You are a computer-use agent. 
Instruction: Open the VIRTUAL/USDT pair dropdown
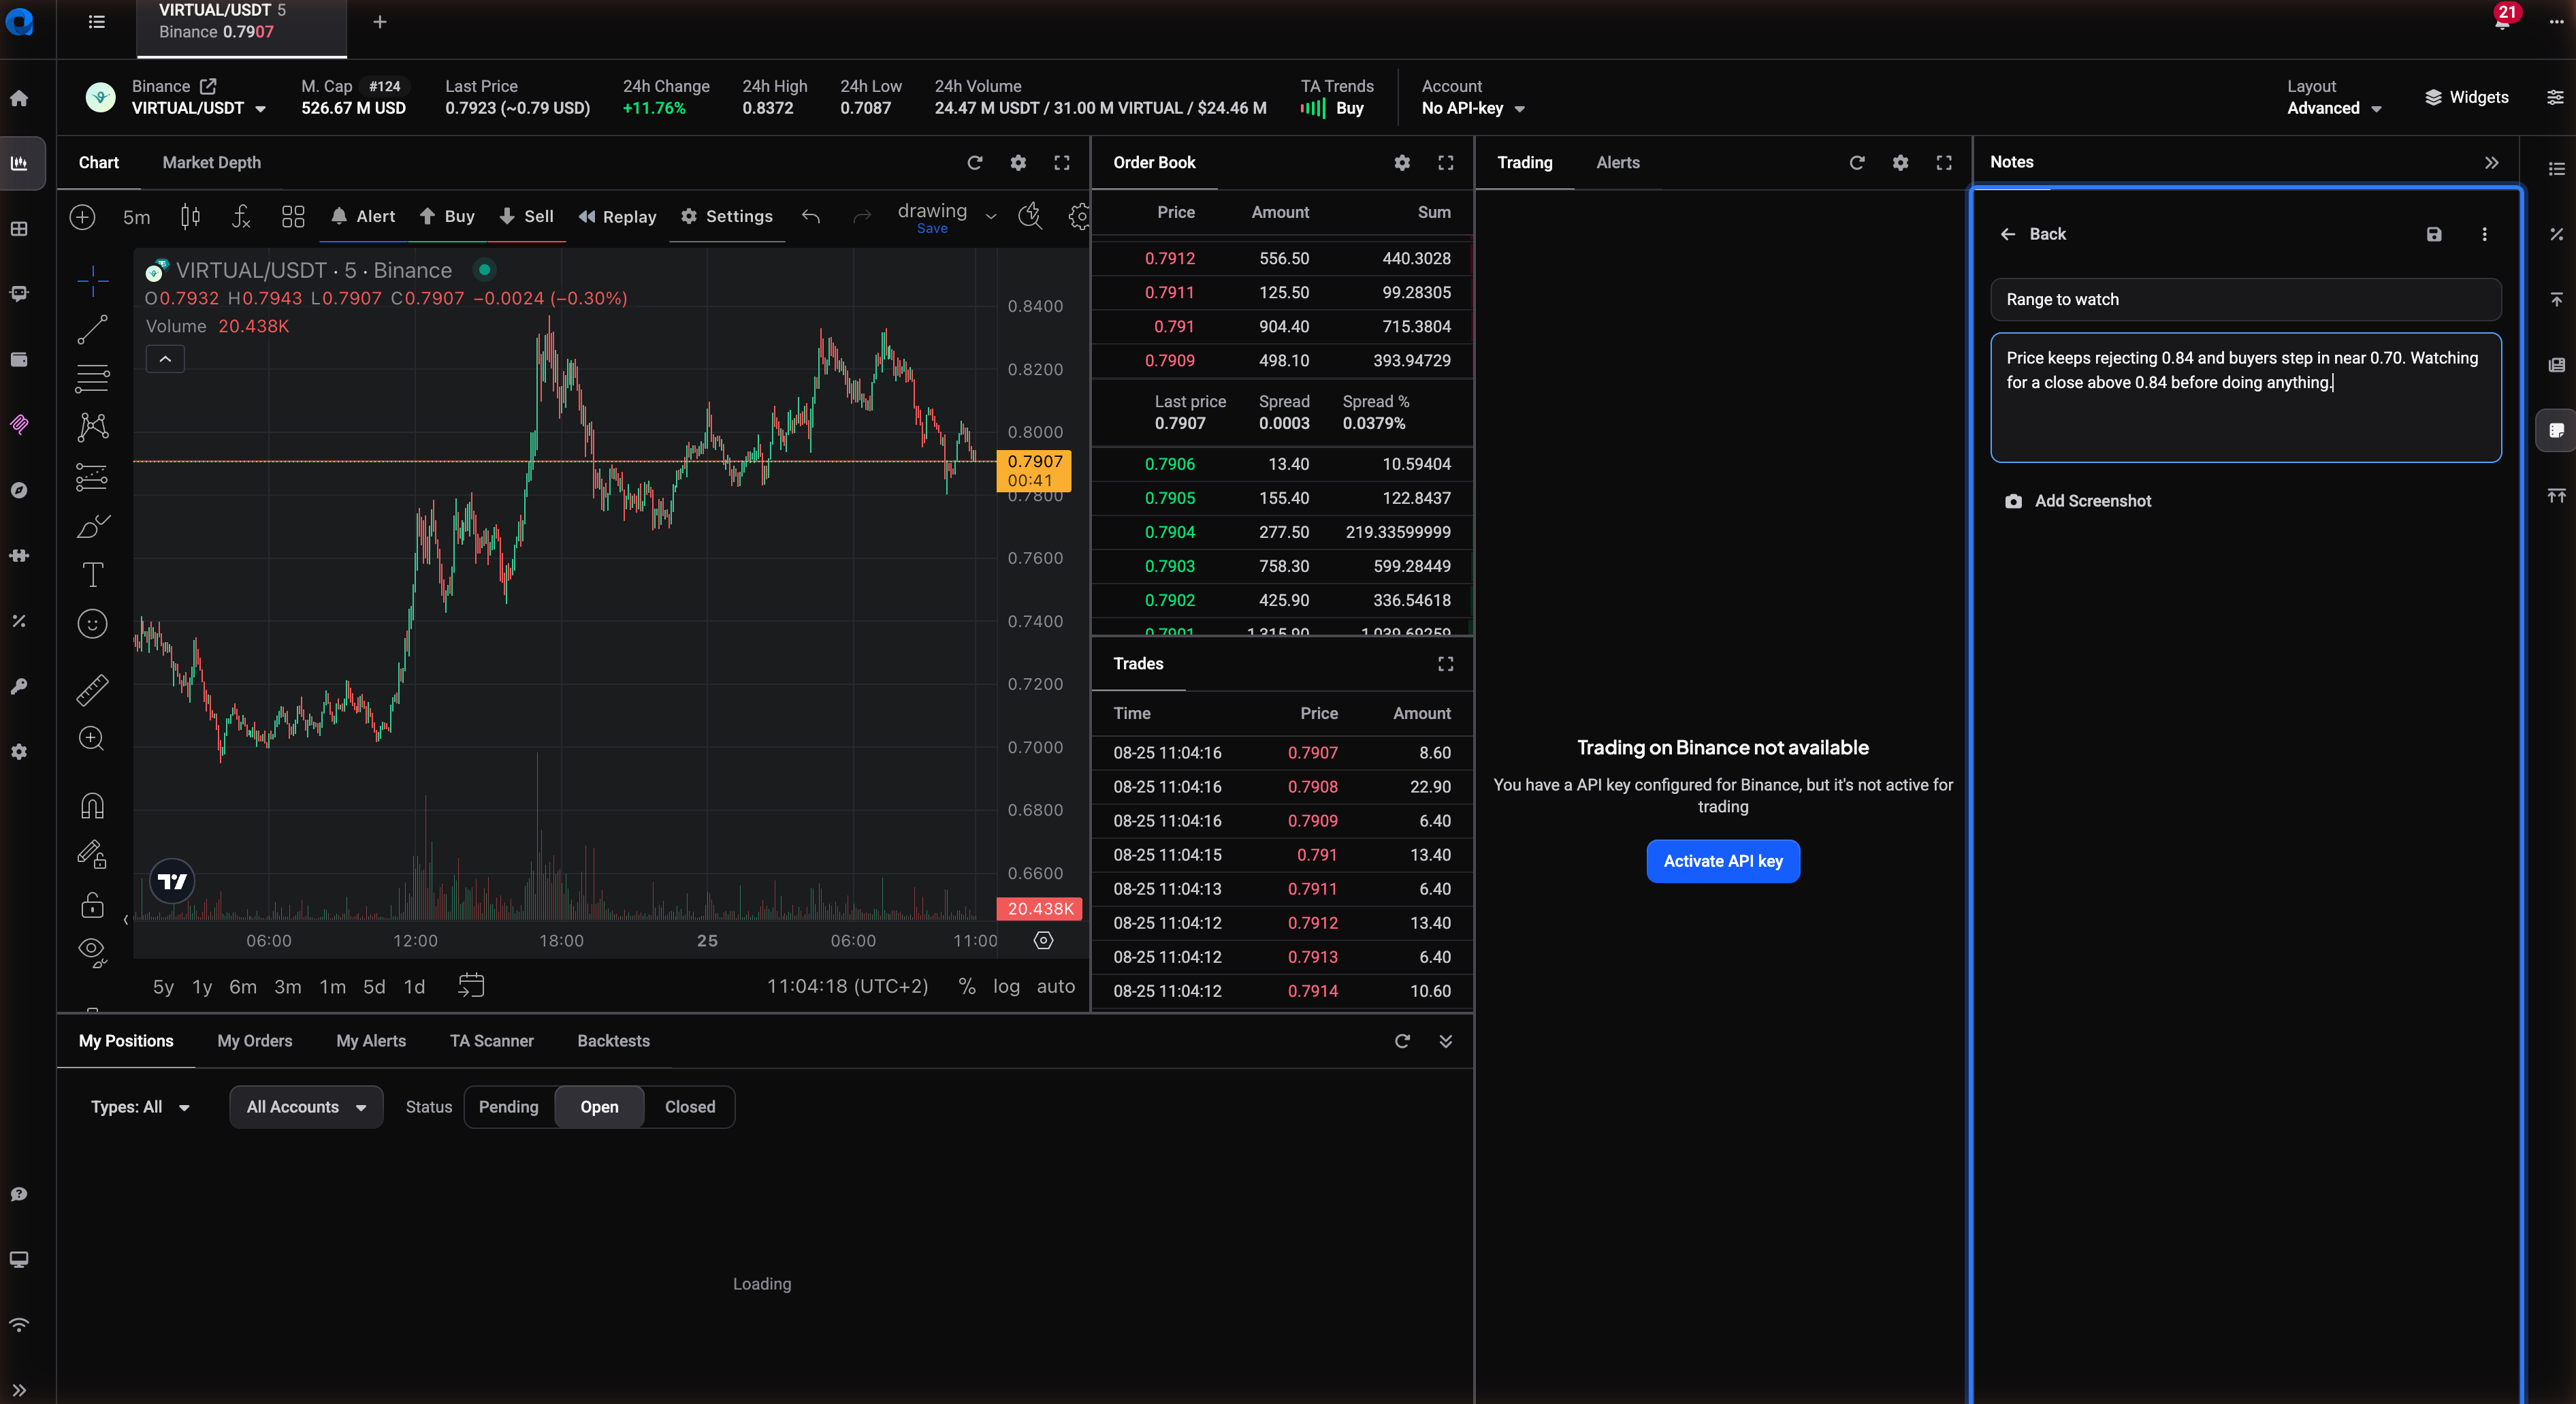click(x=199, y=108)
